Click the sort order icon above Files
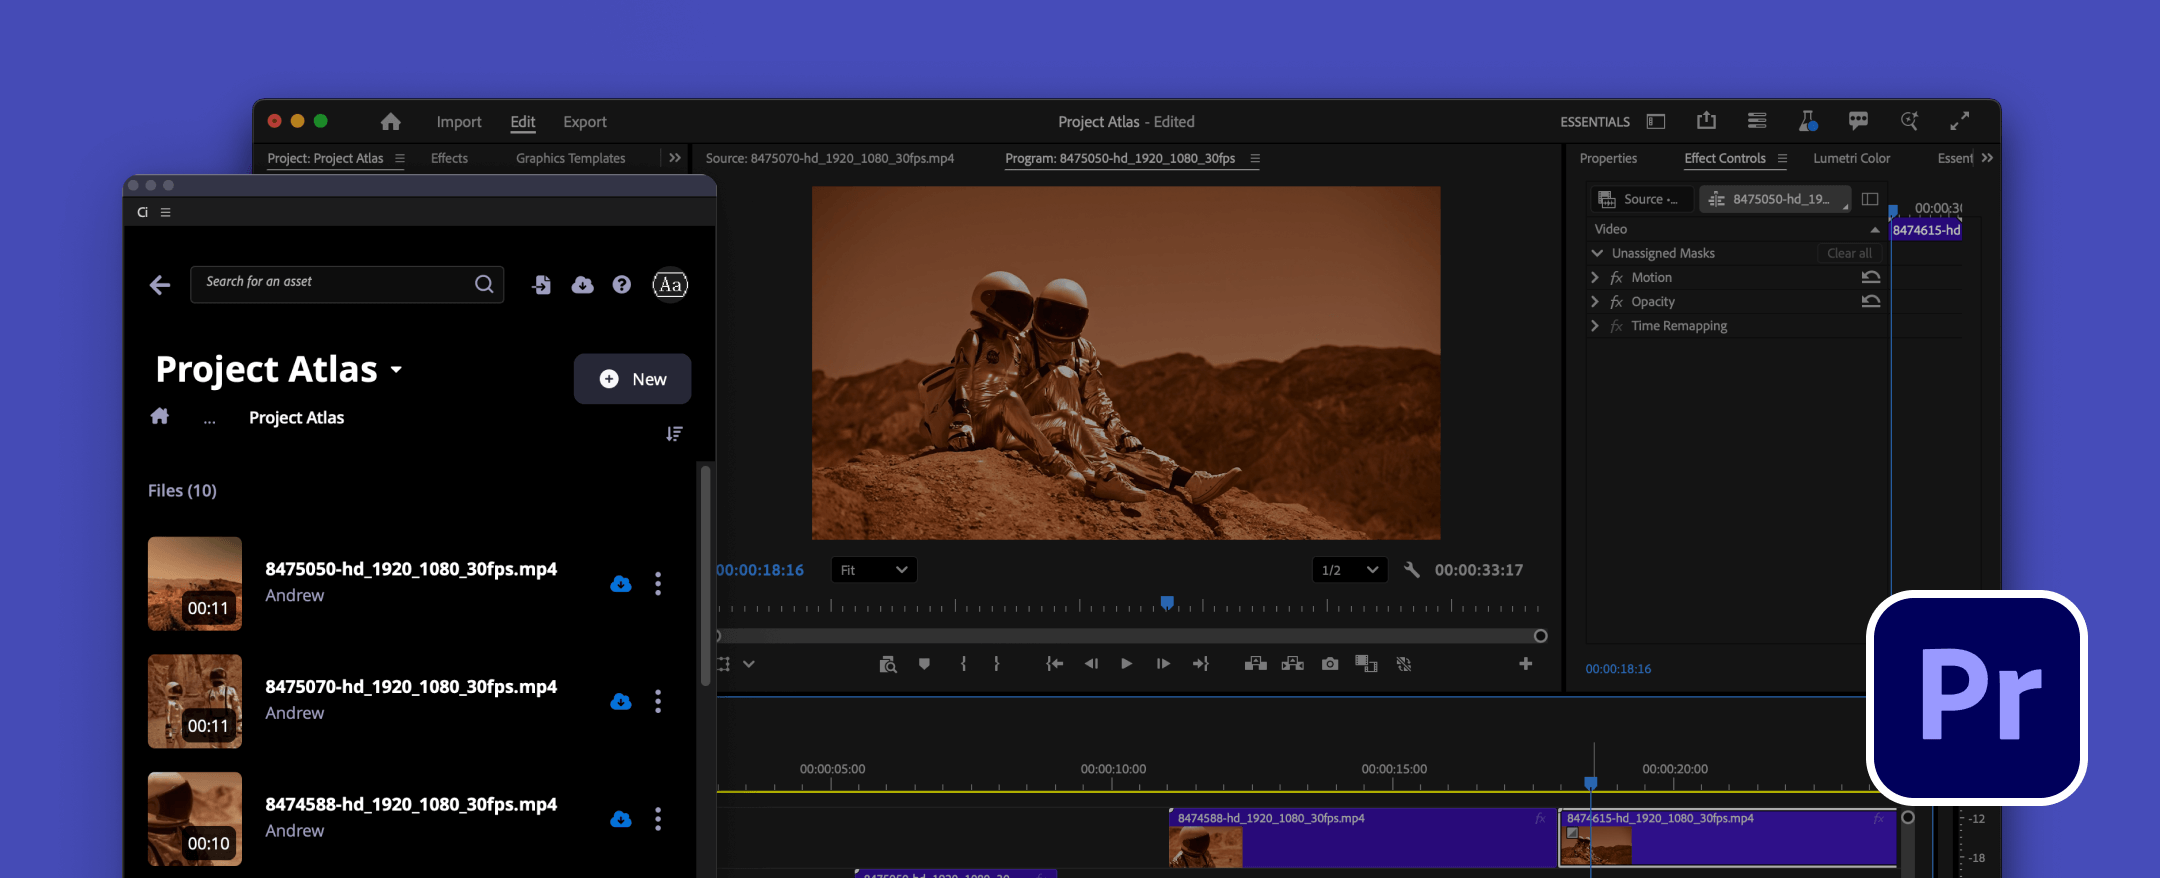This screenshot has height=878, width=2160. coord(674,434)
